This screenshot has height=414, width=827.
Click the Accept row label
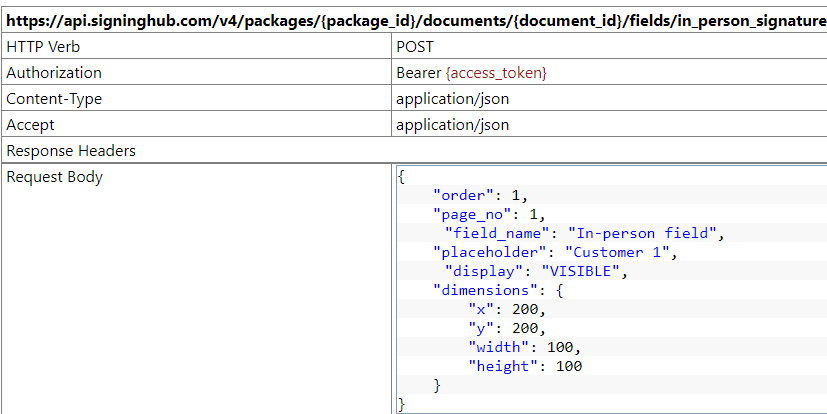(x=30, y=125)
